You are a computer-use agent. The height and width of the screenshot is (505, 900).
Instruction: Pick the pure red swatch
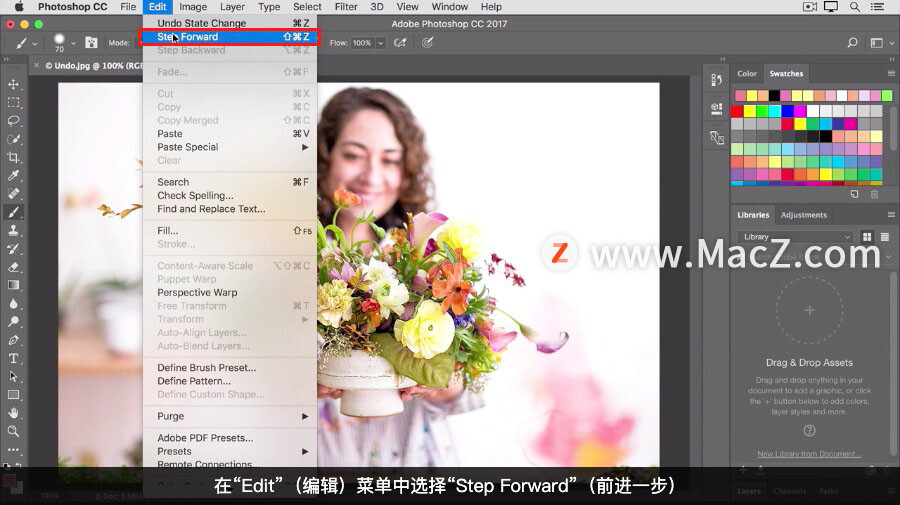(738, 111)
